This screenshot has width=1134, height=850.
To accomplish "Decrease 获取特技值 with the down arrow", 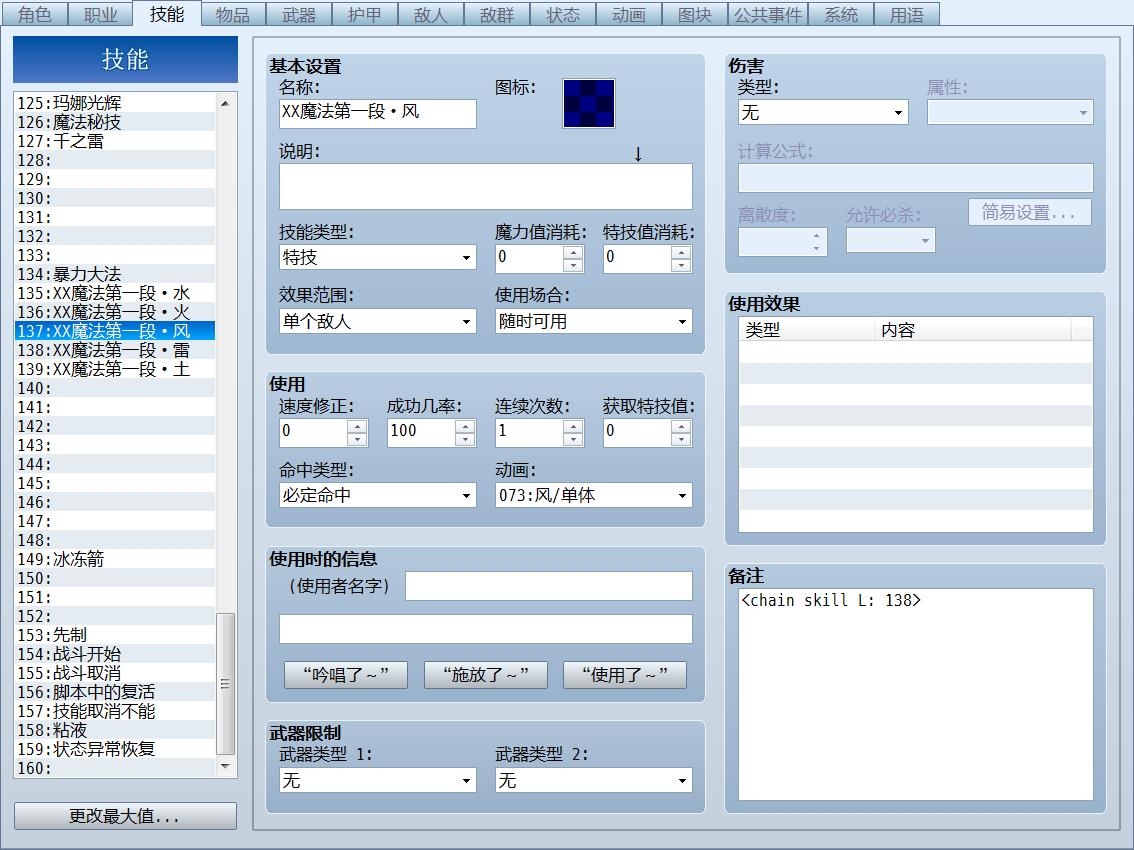I will pyautogui.click(x=681, y=440).
